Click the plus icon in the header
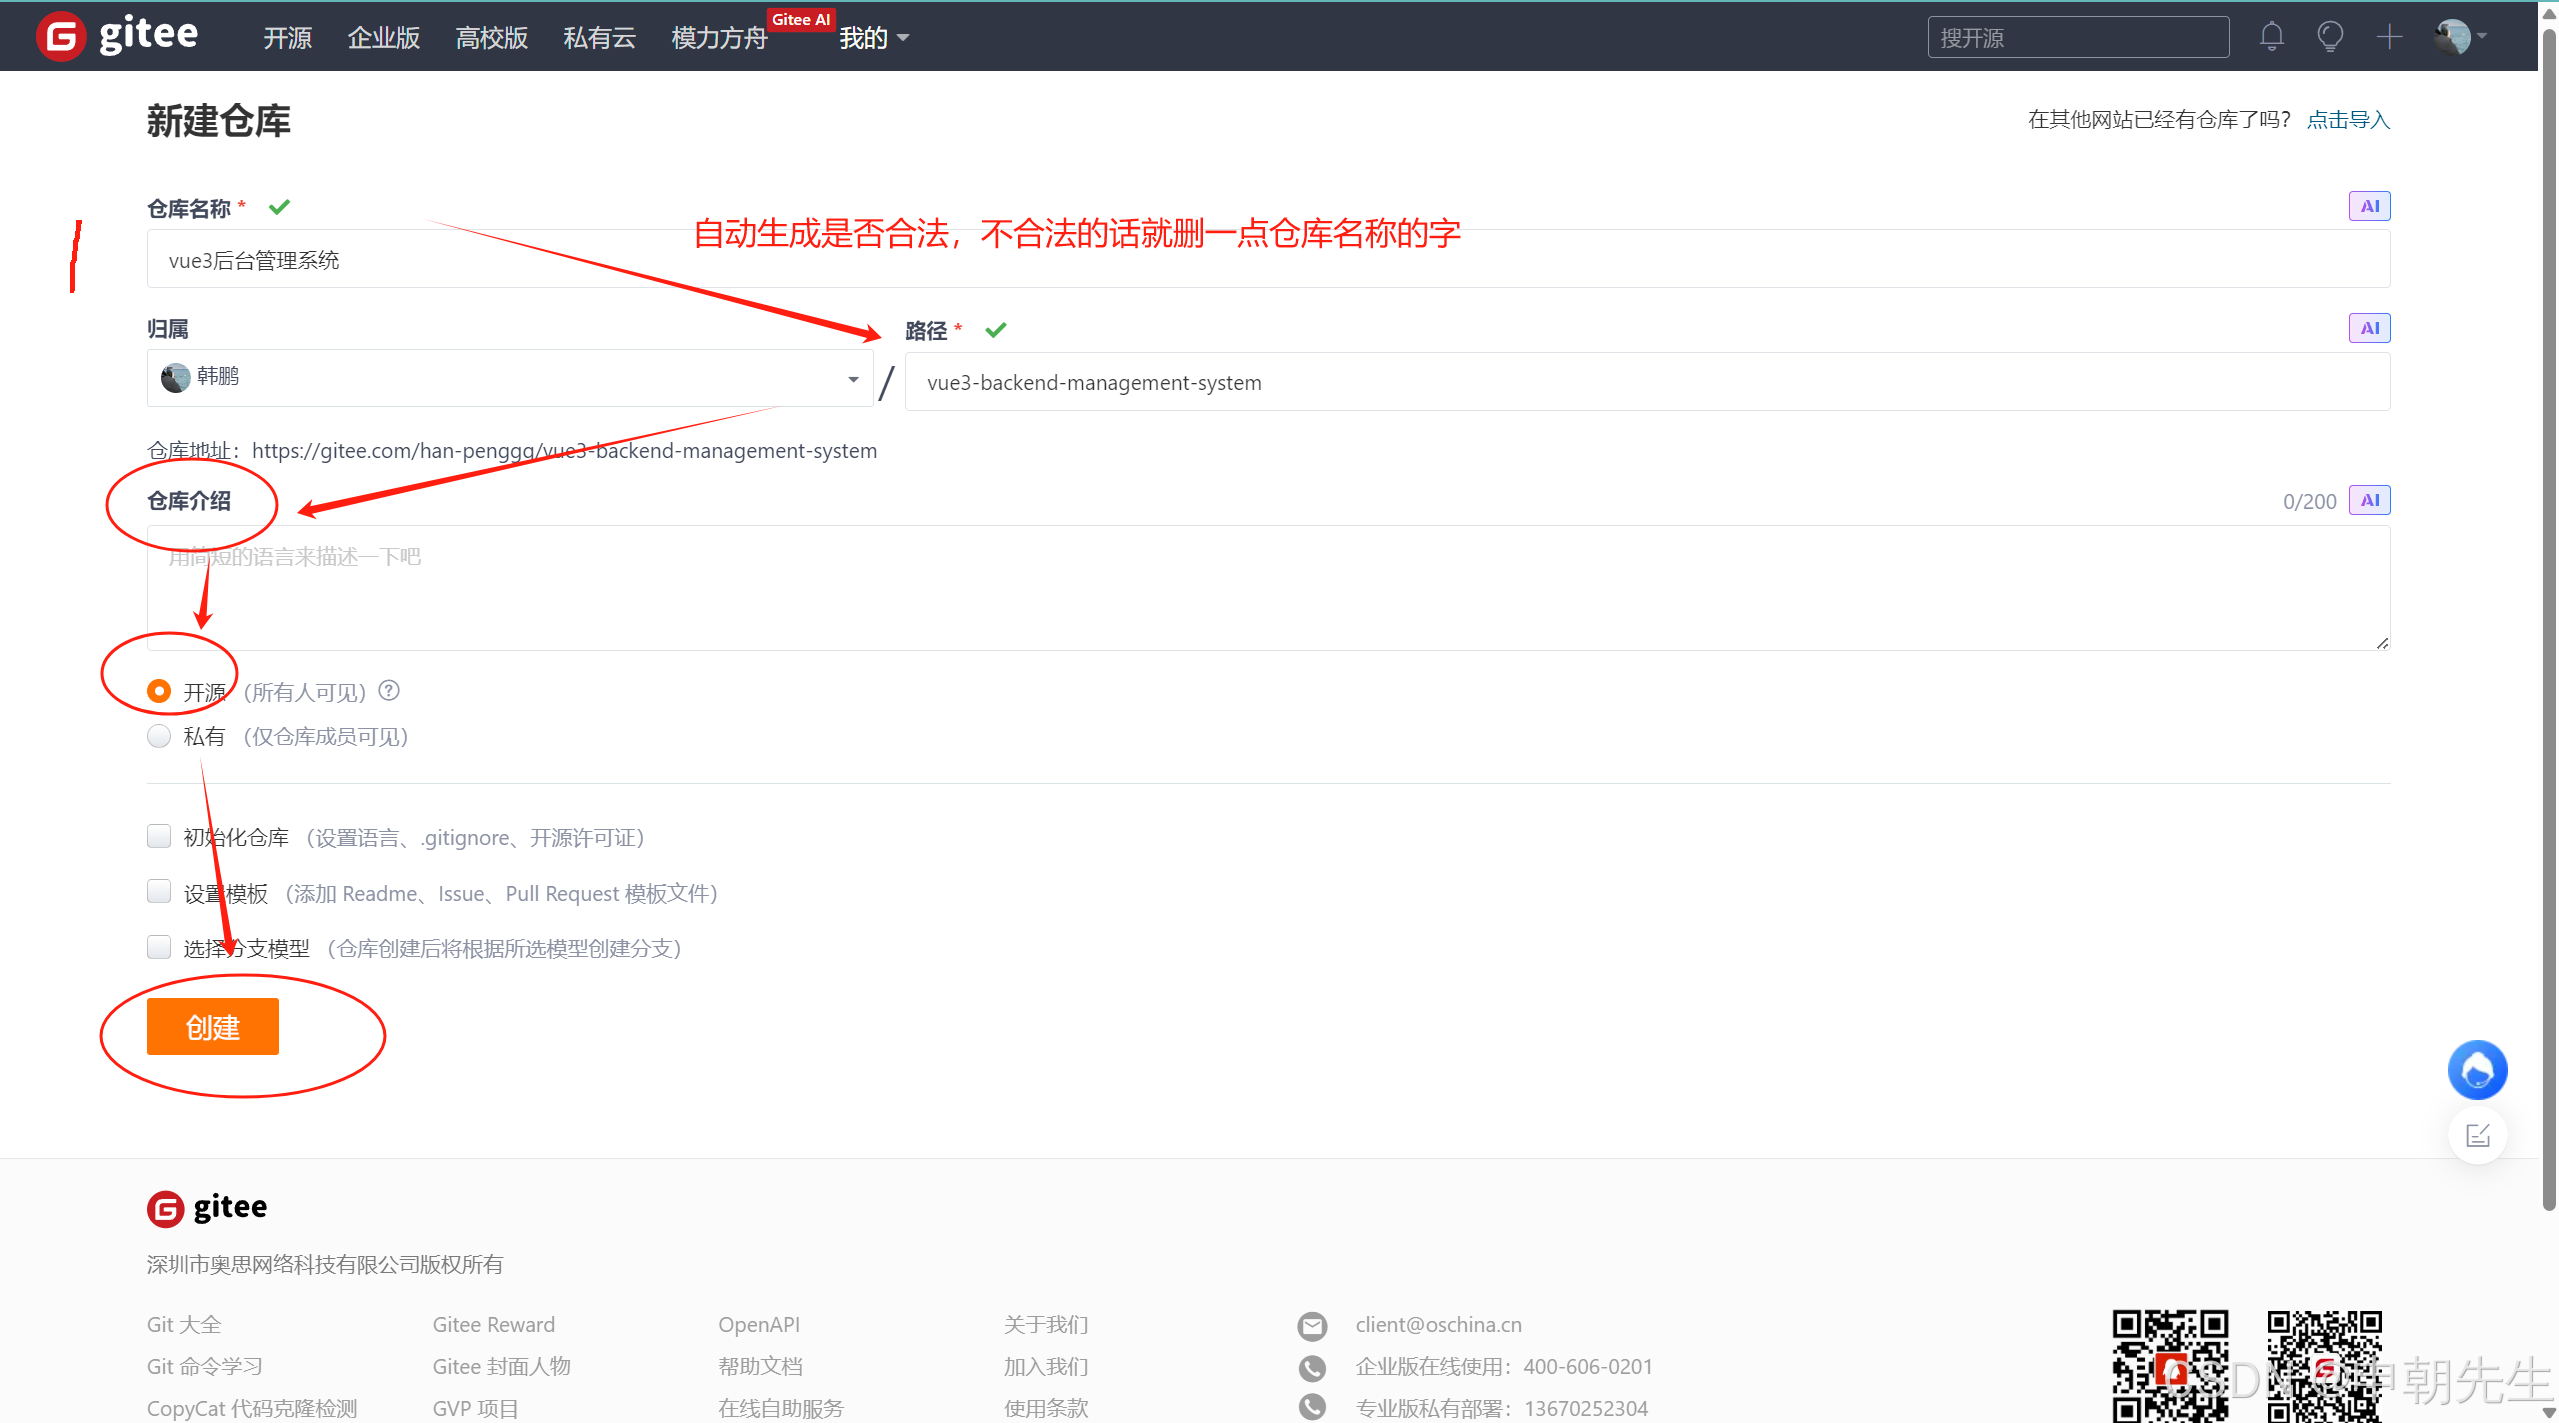 [2389, 37]
